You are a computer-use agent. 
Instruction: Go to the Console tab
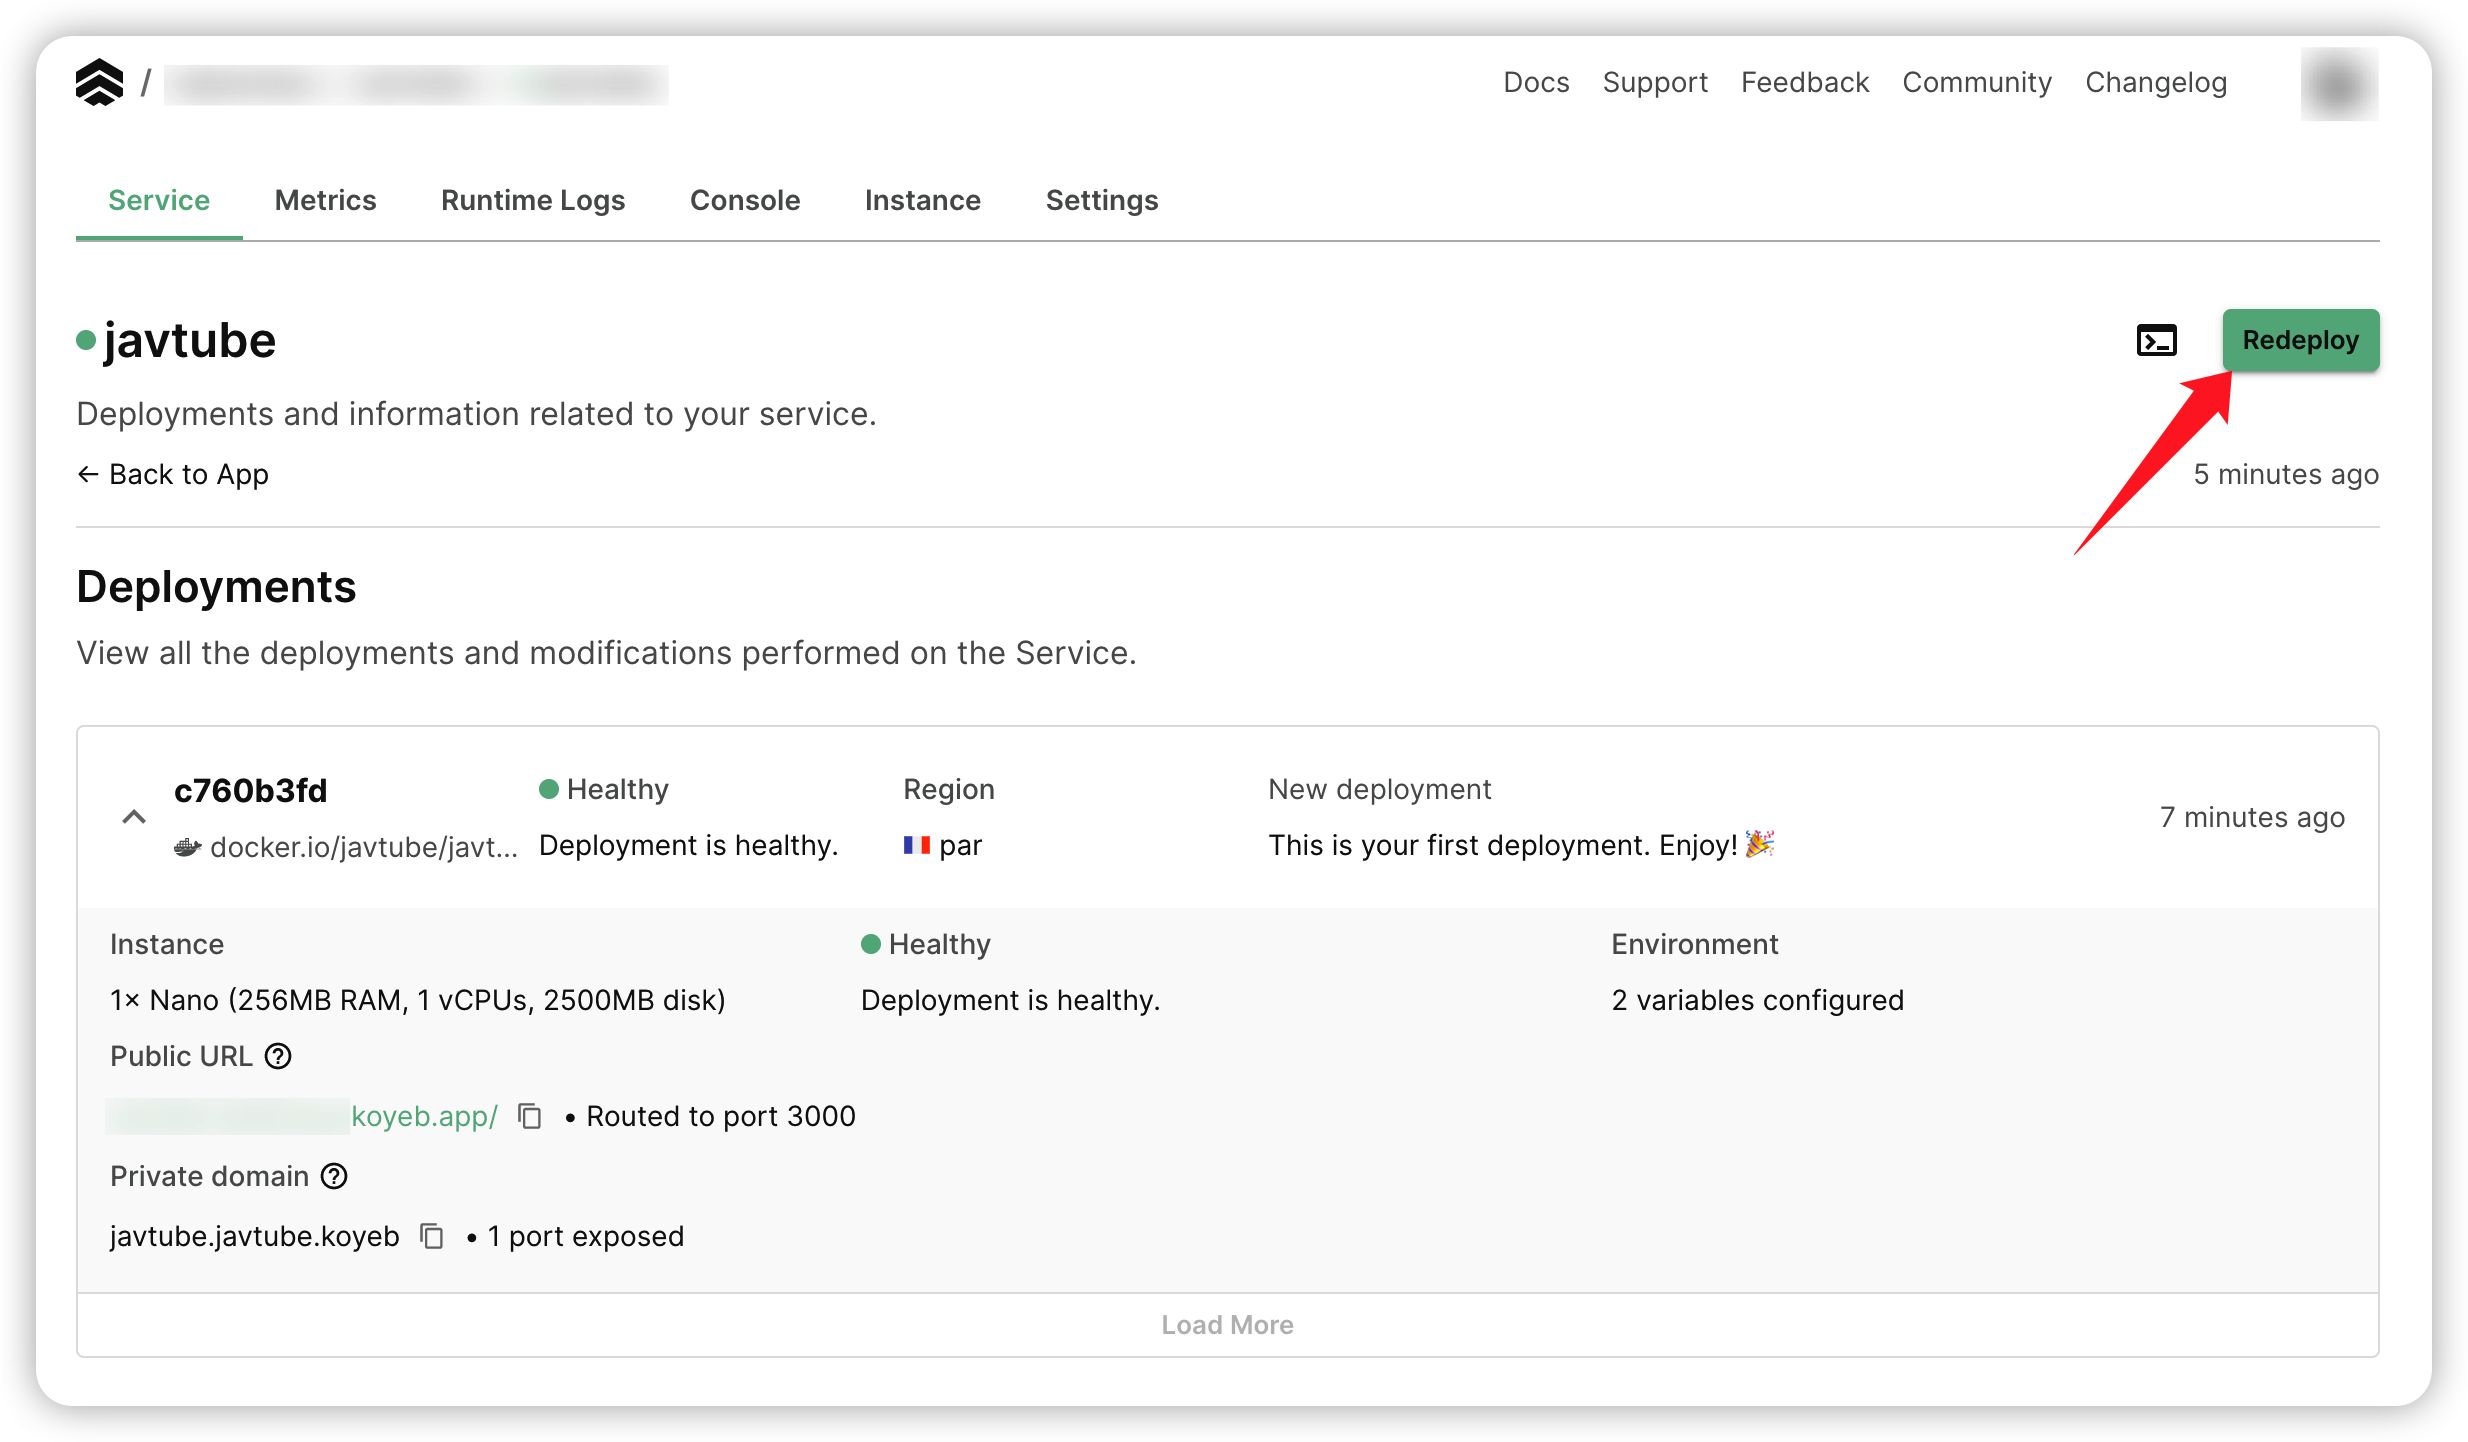point(745,200)
